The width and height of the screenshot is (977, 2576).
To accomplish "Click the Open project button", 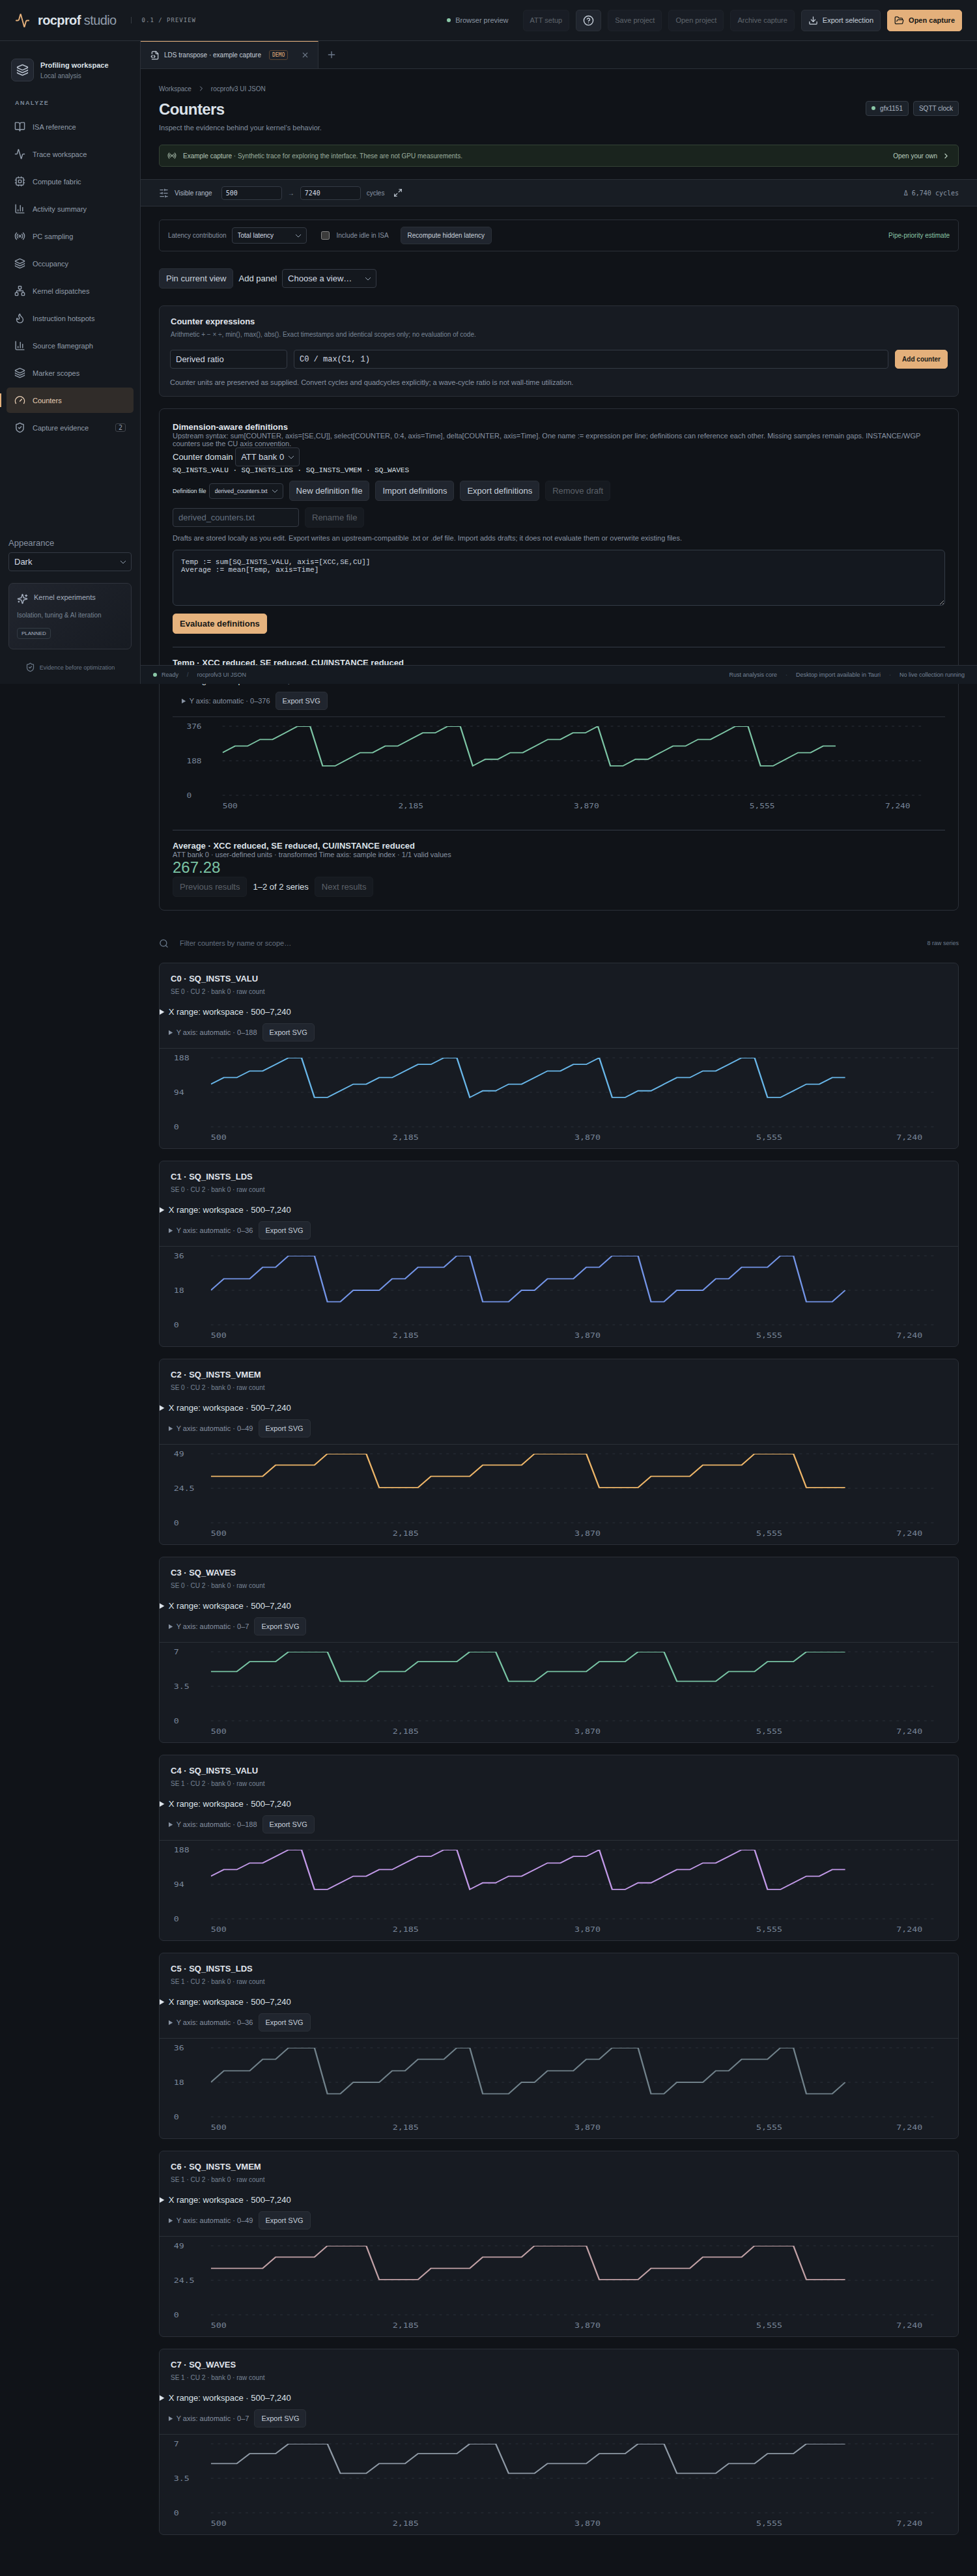I will click(696, 20).
